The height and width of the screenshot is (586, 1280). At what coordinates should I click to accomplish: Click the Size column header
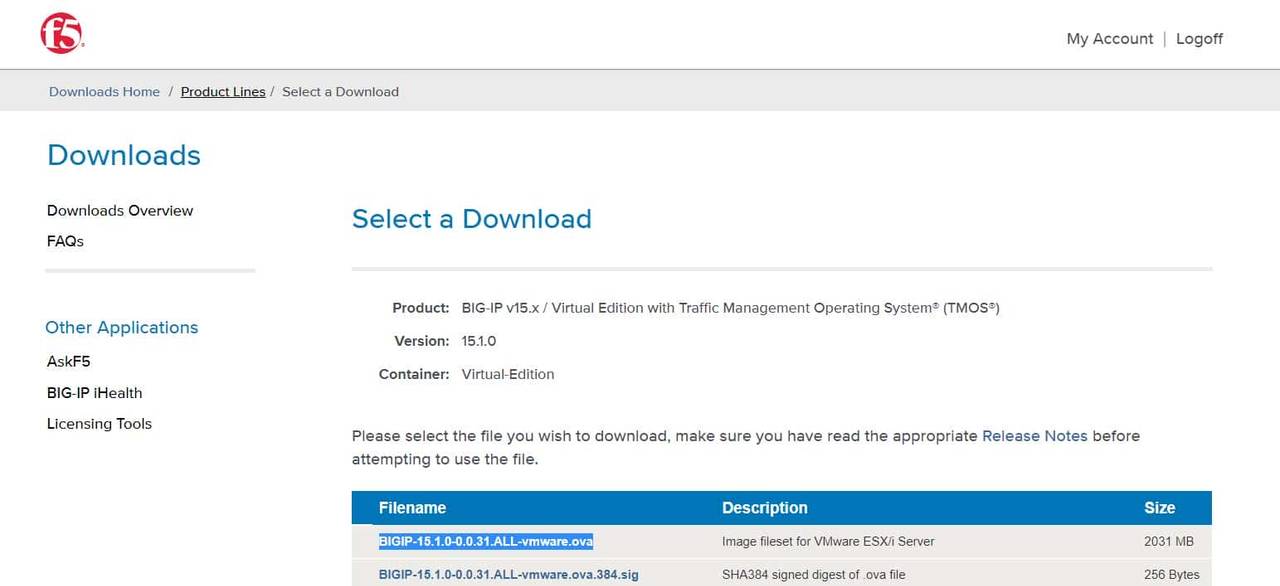[1159, 508]
